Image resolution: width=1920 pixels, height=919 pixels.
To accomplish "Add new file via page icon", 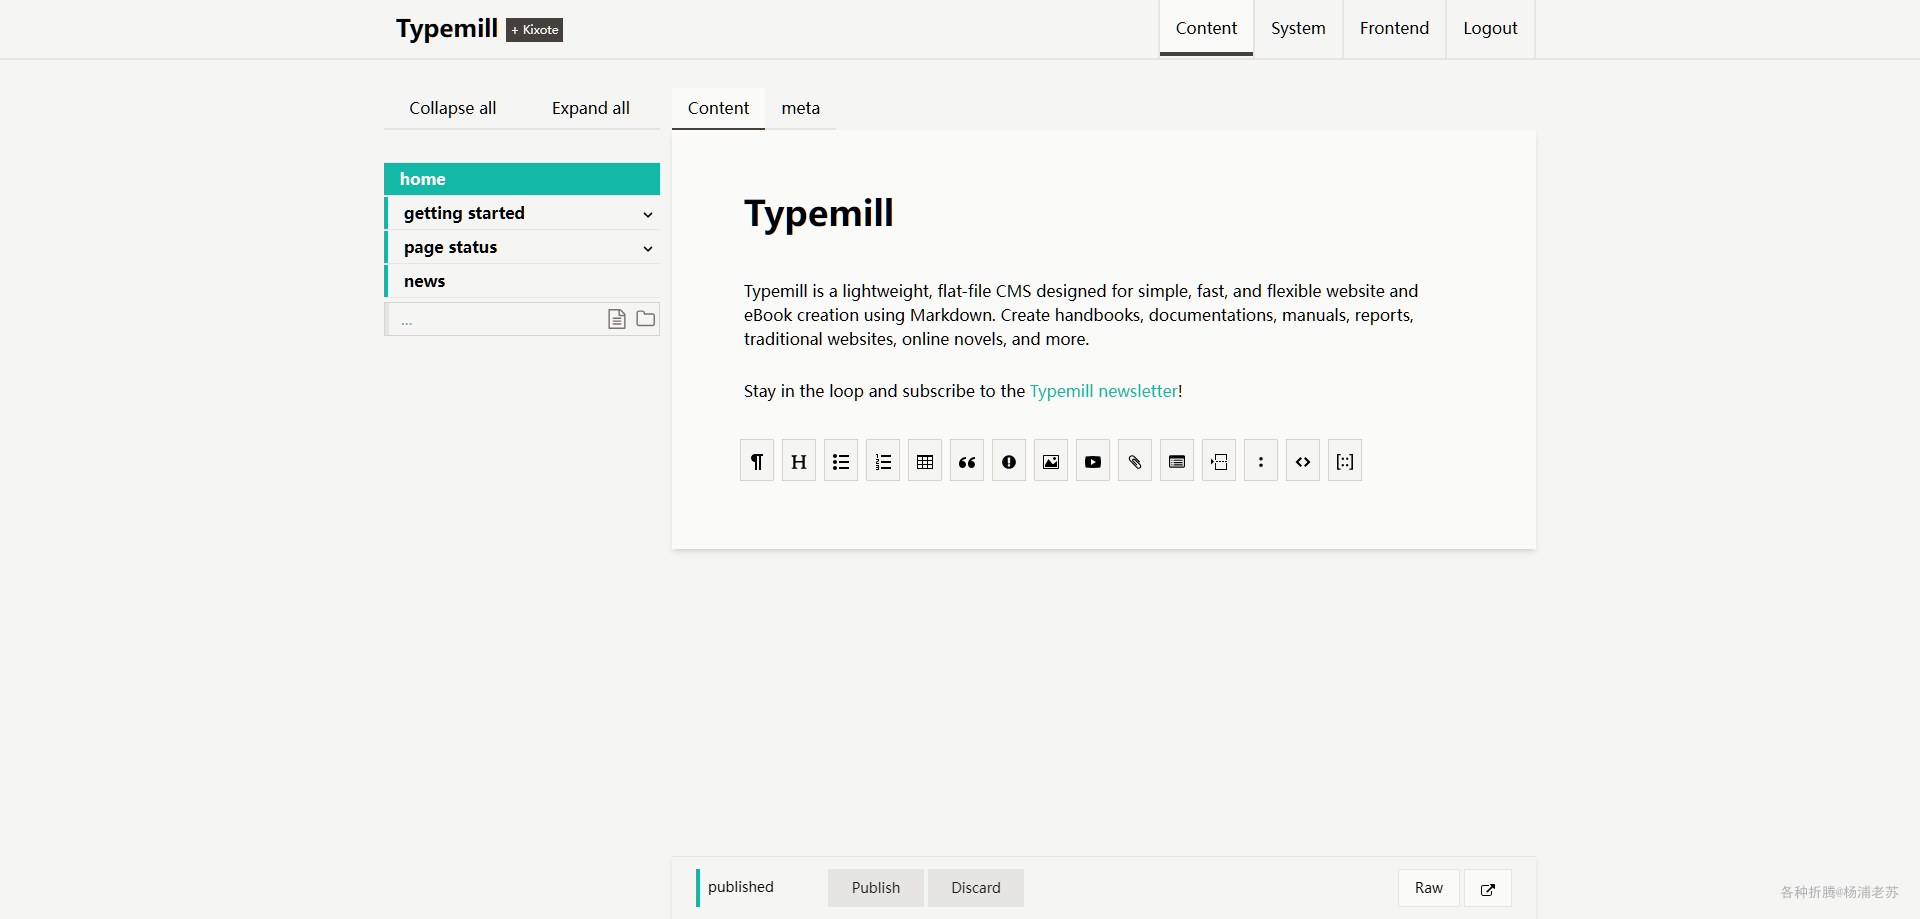I will point(617,319).
